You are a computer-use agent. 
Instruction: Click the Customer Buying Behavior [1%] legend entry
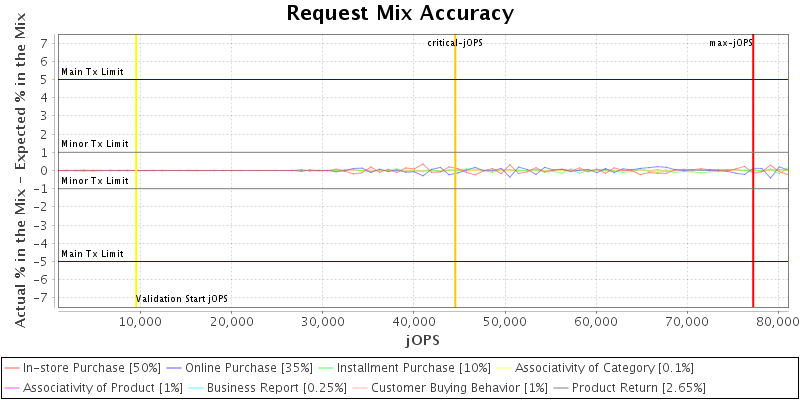(447, 387)
